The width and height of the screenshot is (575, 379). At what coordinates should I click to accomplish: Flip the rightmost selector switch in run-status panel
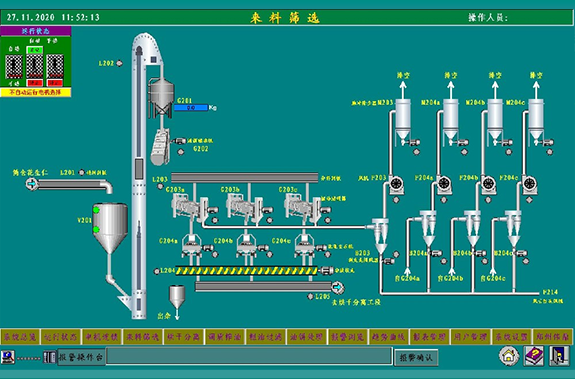(55, 66)
